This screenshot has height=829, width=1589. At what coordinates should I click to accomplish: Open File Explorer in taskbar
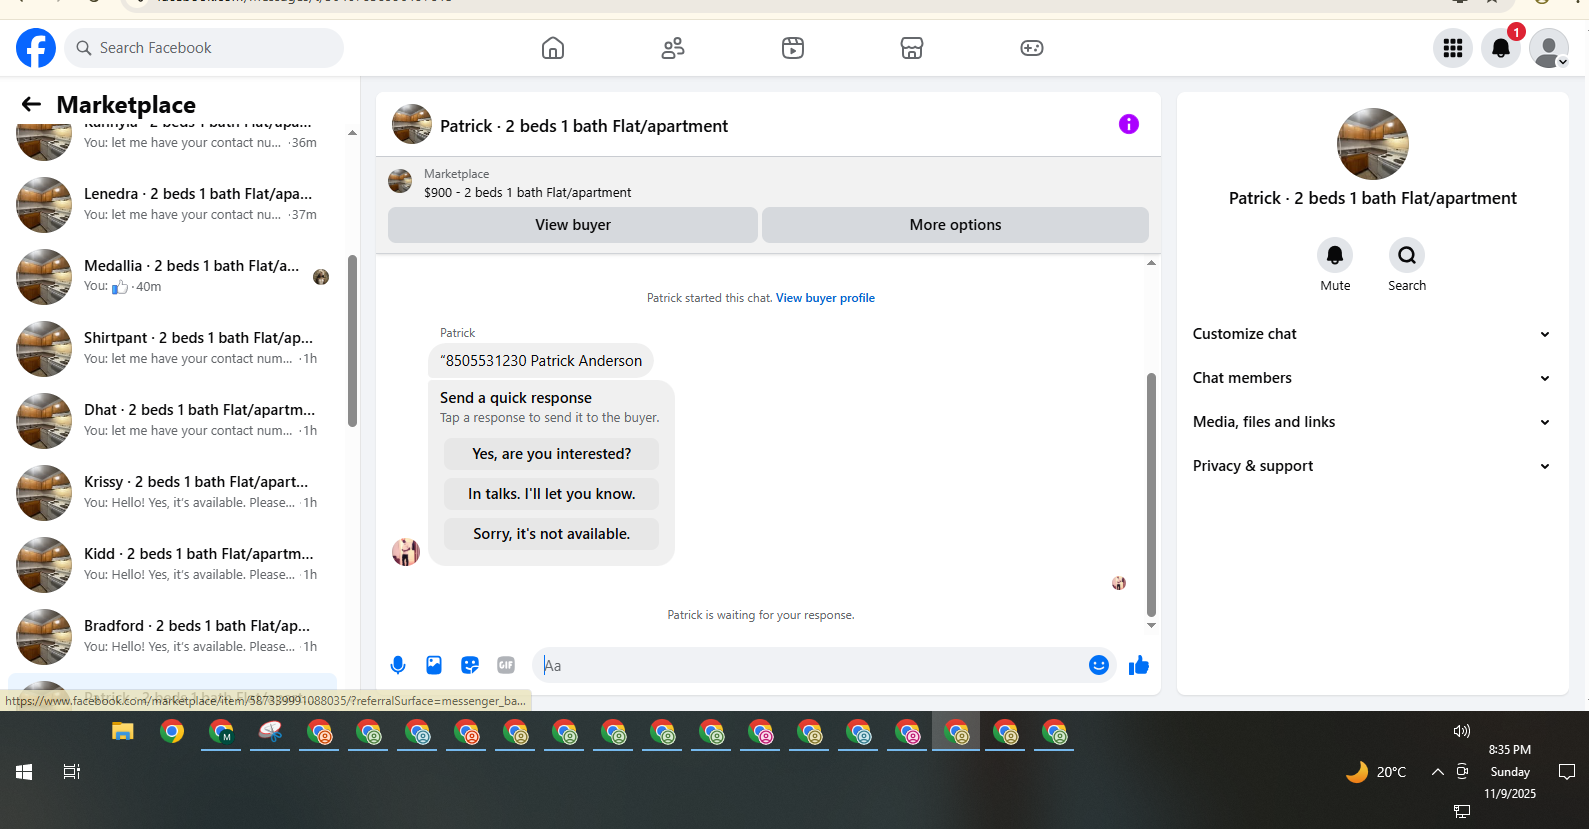123,732
